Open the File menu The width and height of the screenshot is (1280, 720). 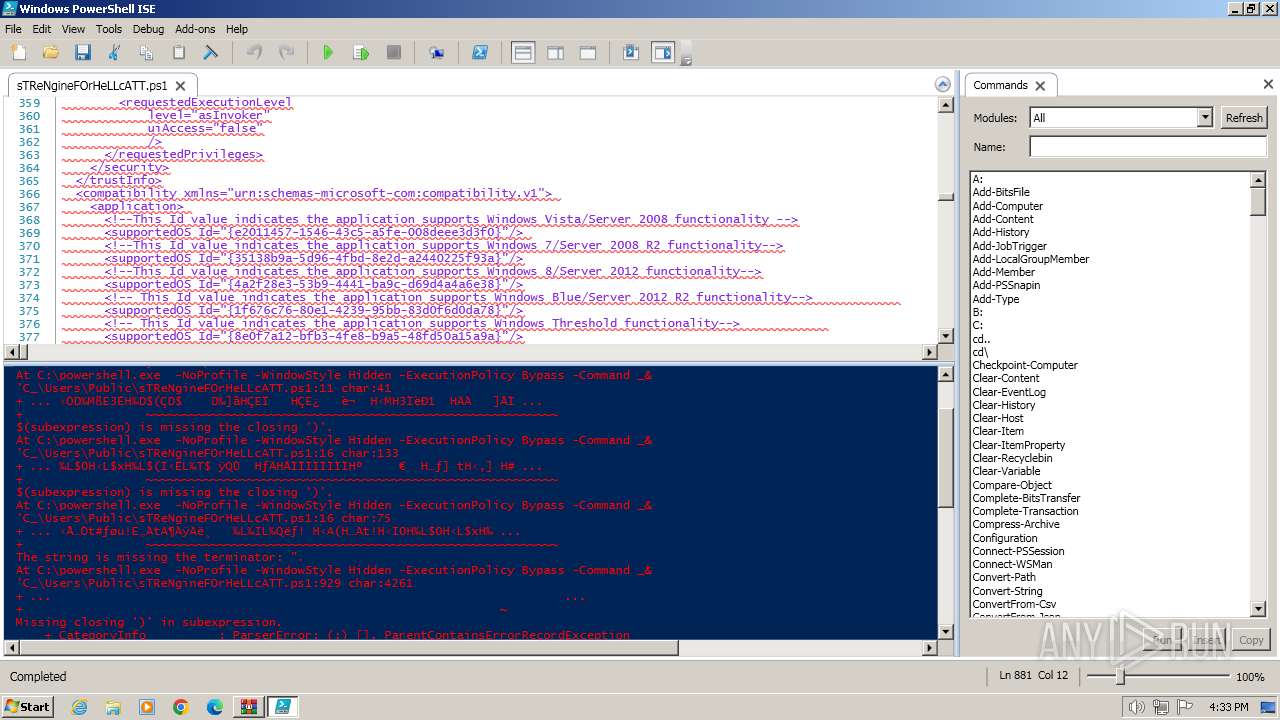coord(13,29)
